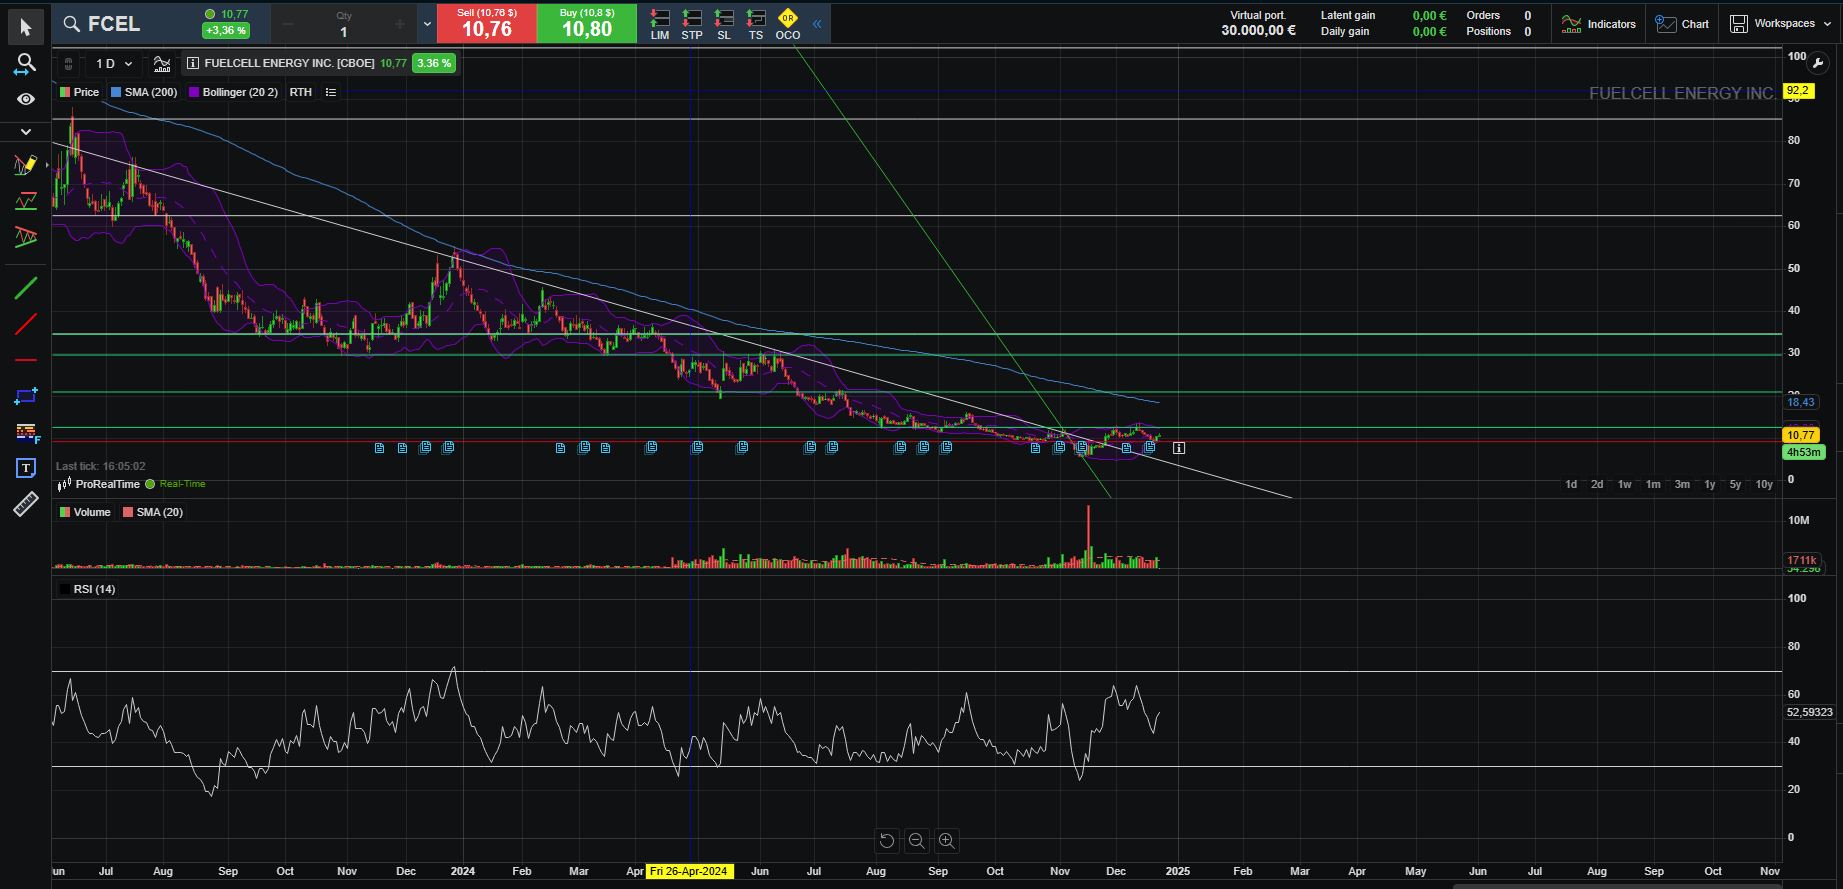
Task: Click the red Sell 10,76 button
Action: pyautogui.click(x=486, y=24)
